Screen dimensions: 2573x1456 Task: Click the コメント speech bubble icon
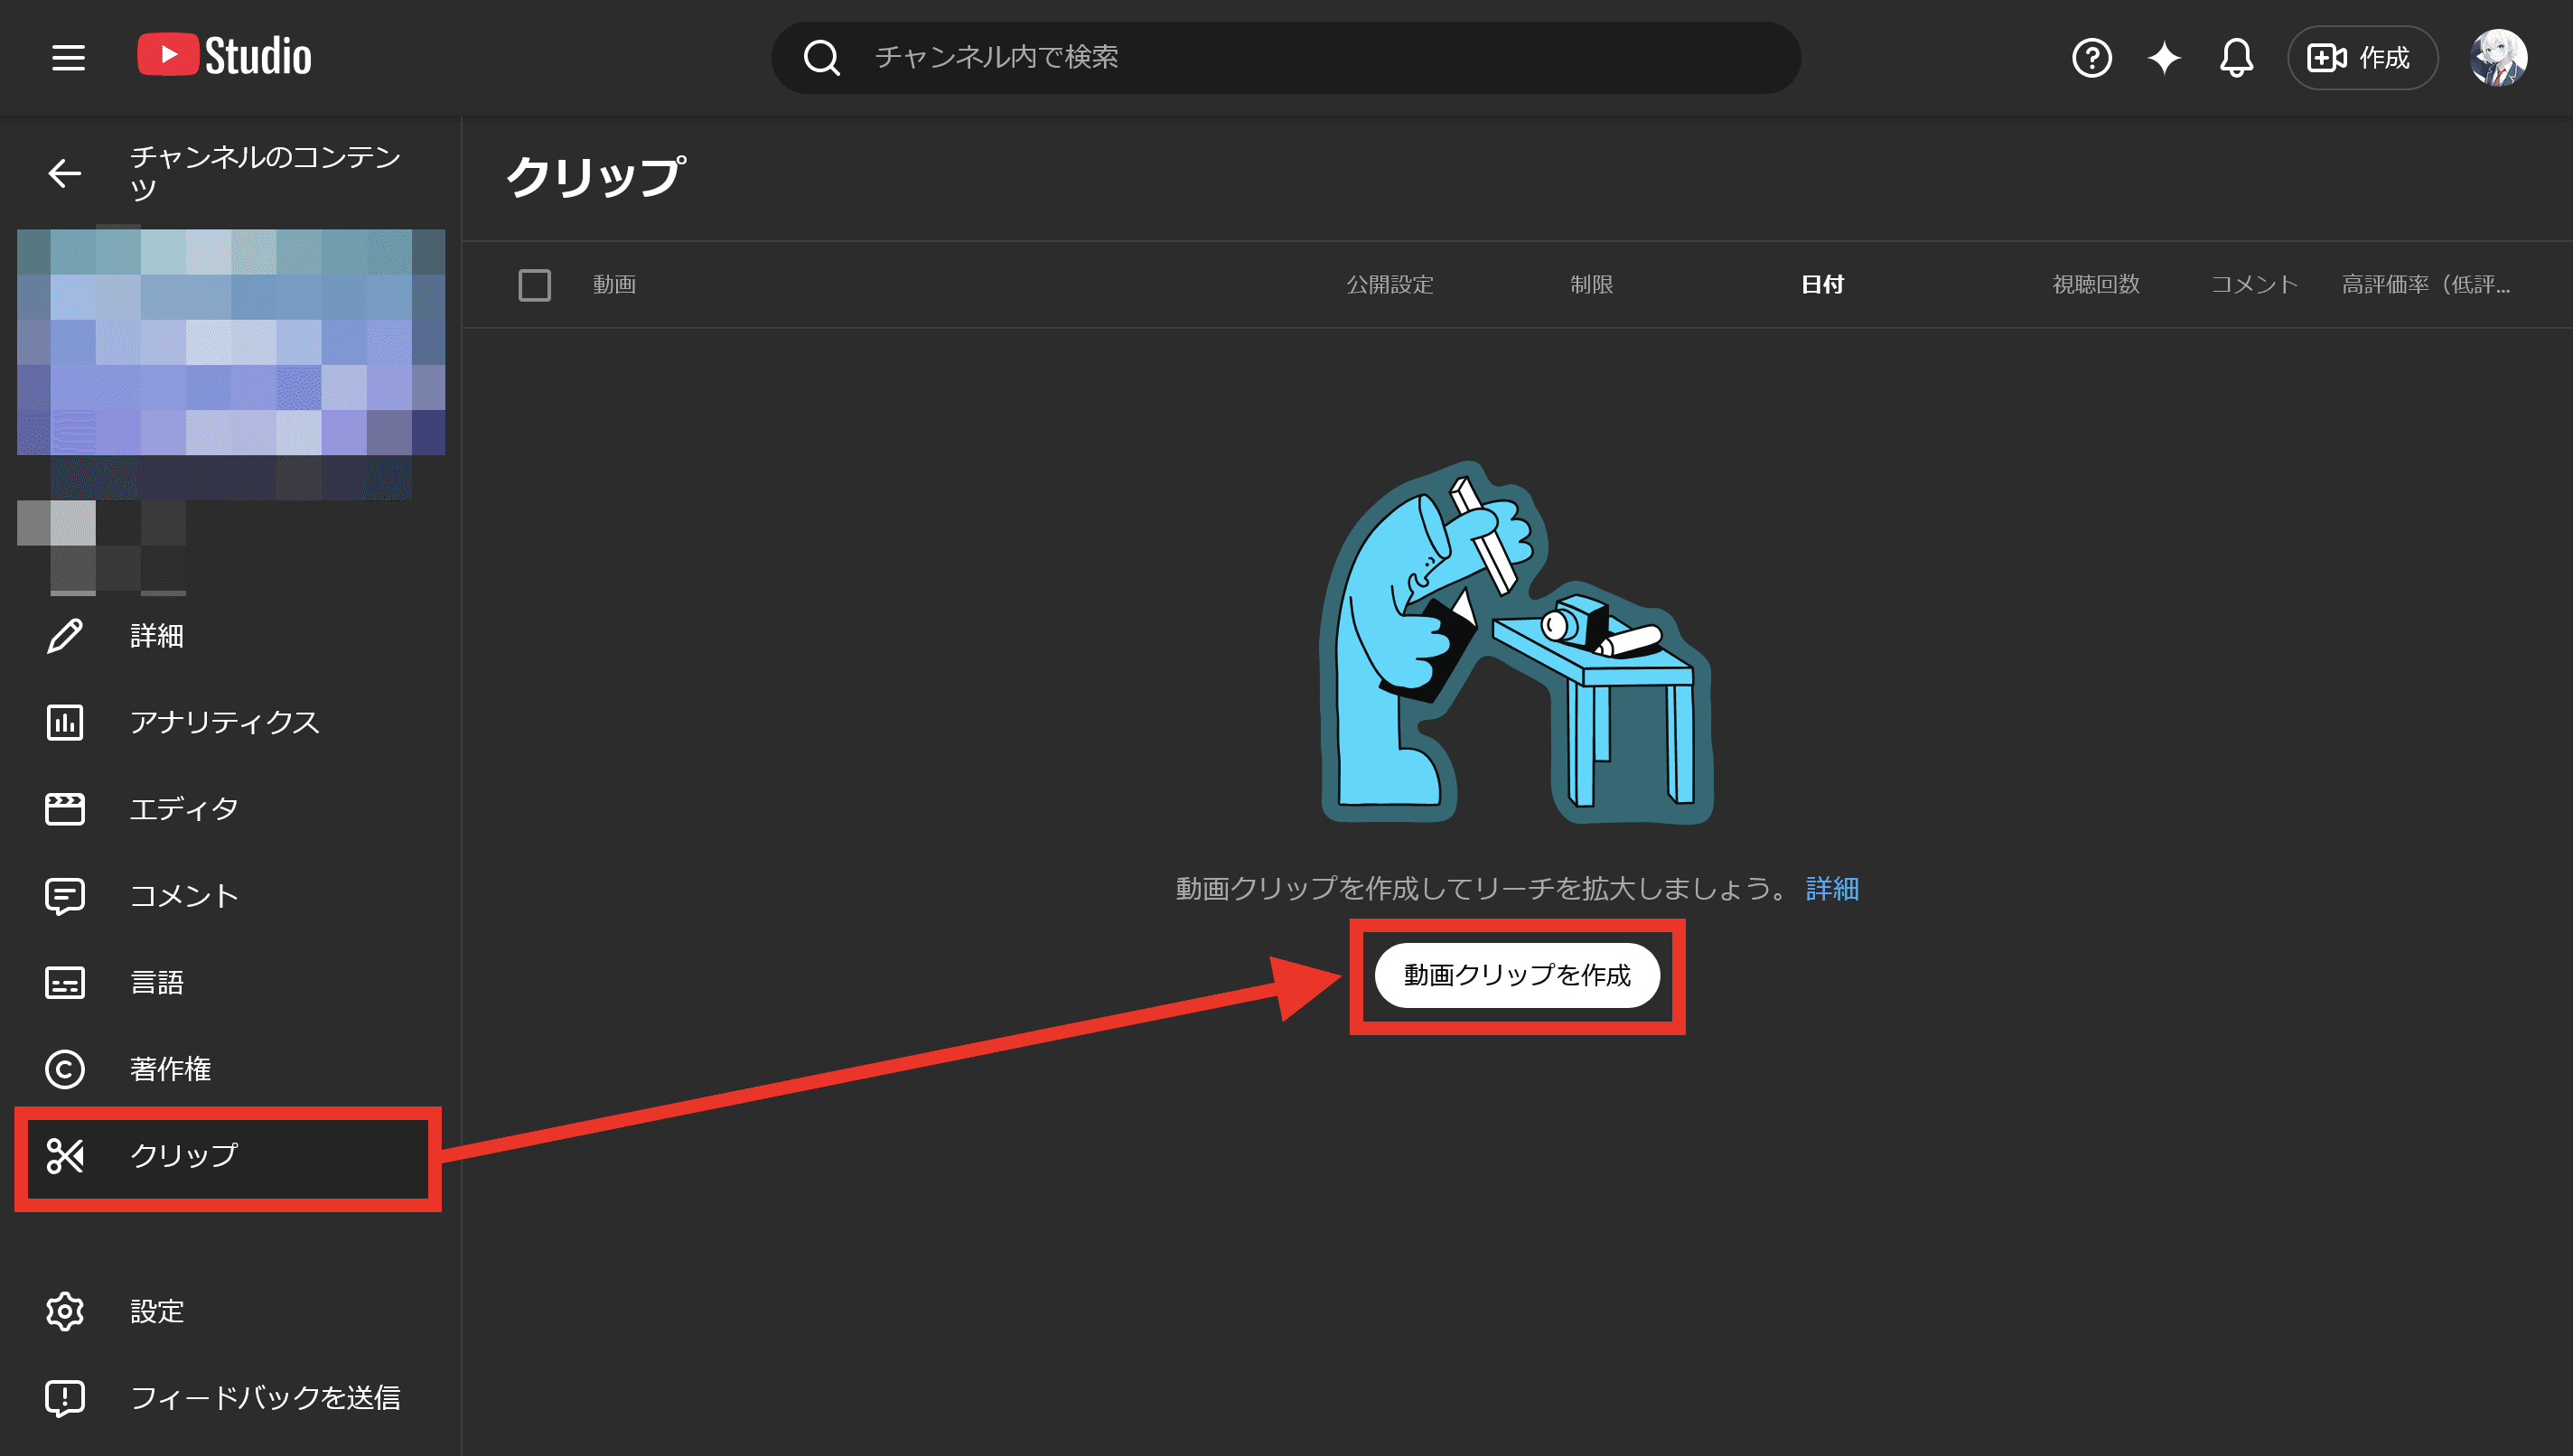pos(65,895)
